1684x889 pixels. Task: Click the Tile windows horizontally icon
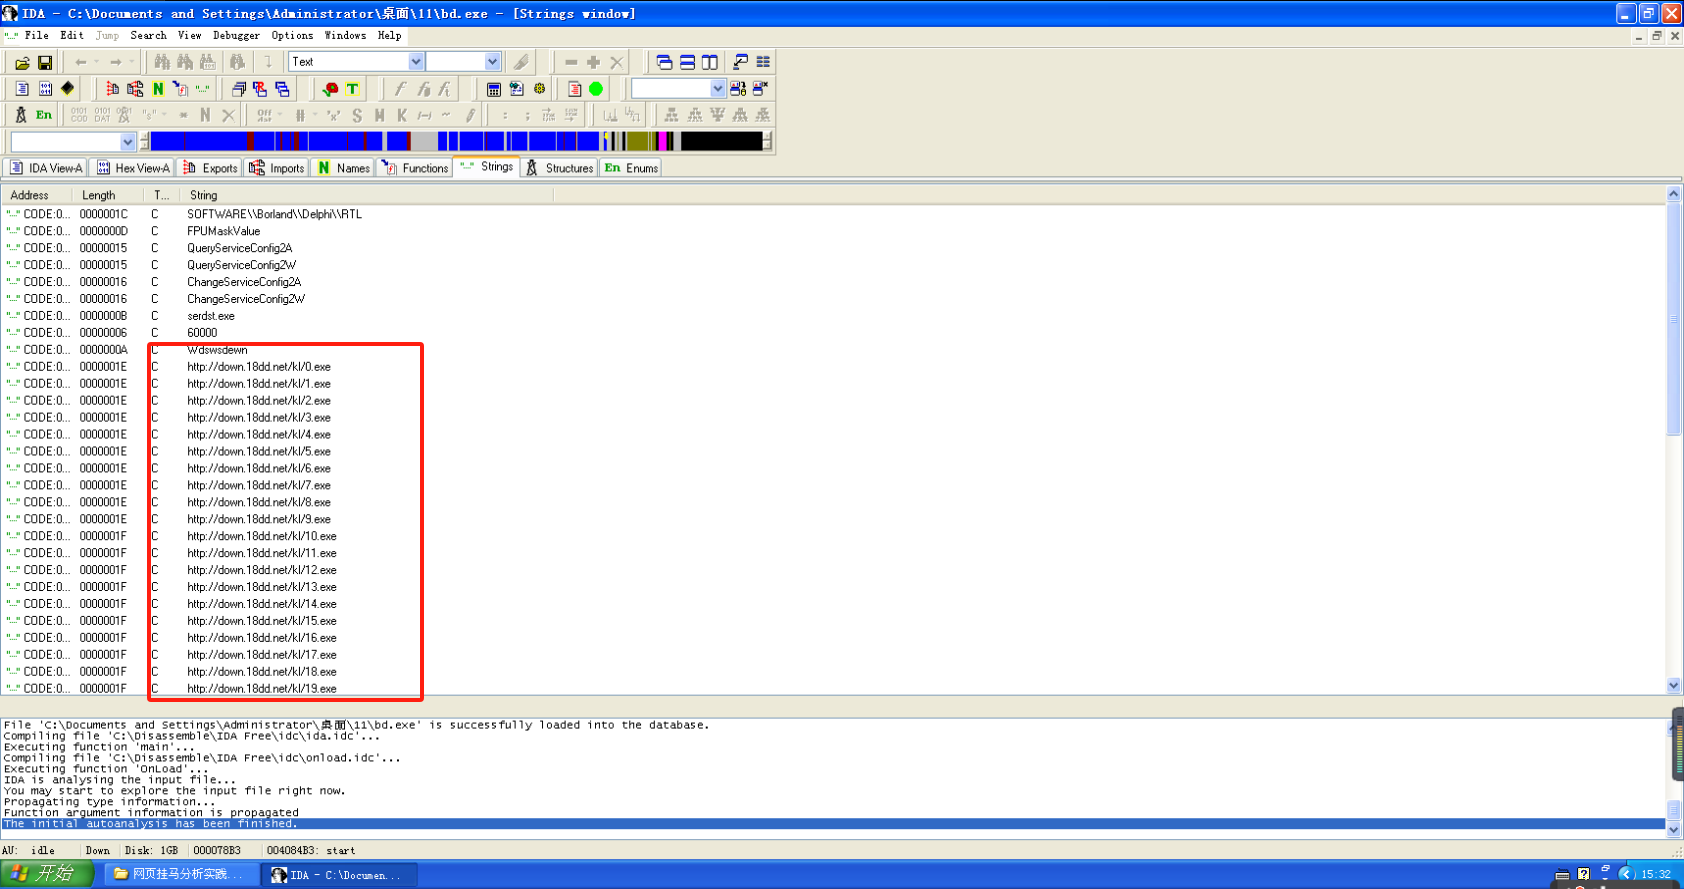point(687,62)
